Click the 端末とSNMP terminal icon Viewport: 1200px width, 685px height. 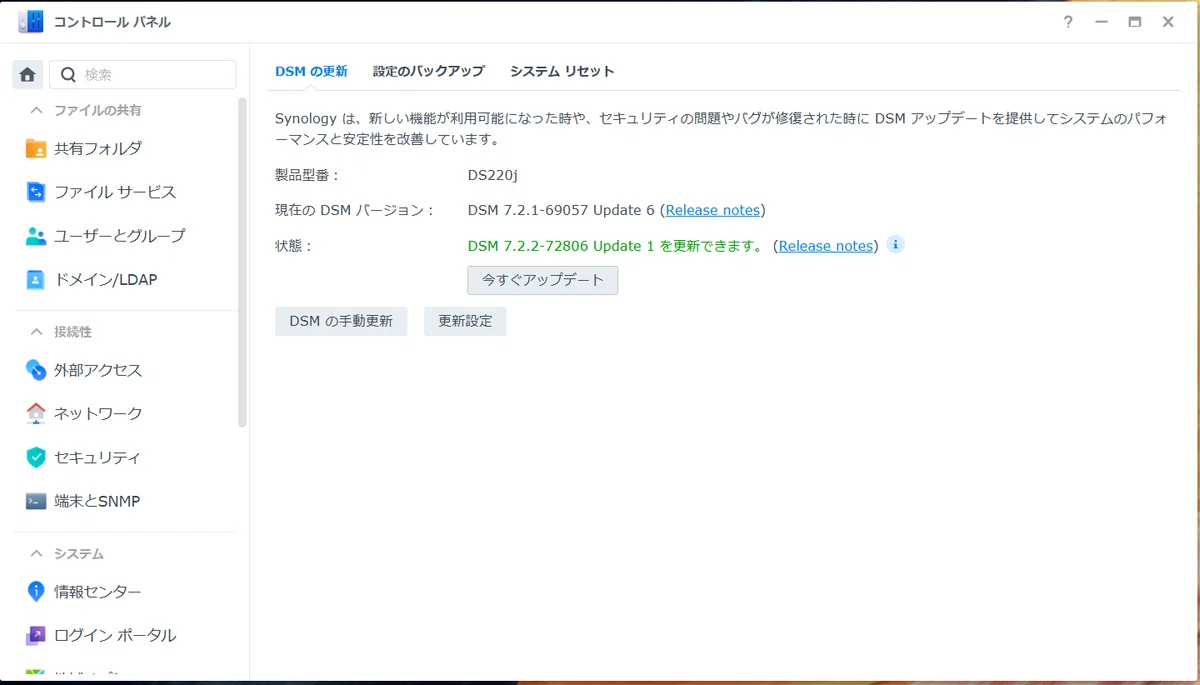(36, 501)
